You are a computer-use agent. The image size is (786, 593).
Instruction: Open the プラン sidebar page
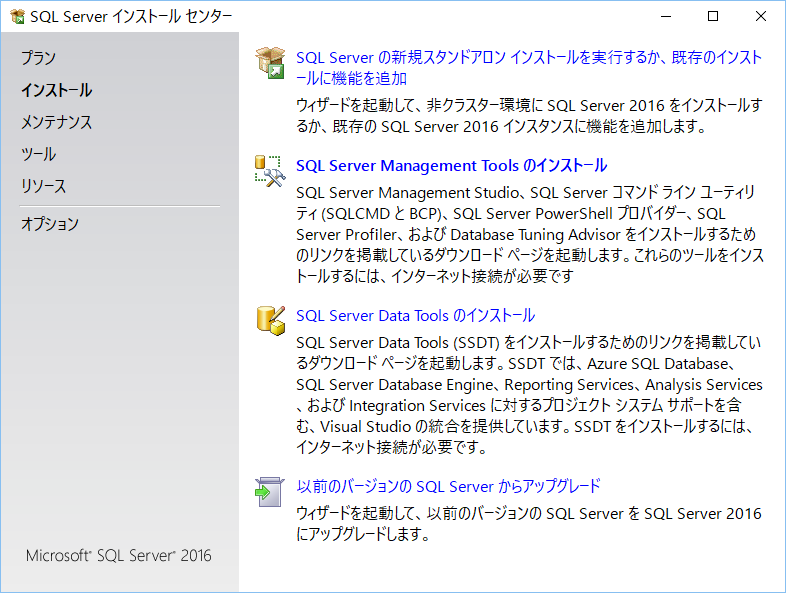pos(38,58)
